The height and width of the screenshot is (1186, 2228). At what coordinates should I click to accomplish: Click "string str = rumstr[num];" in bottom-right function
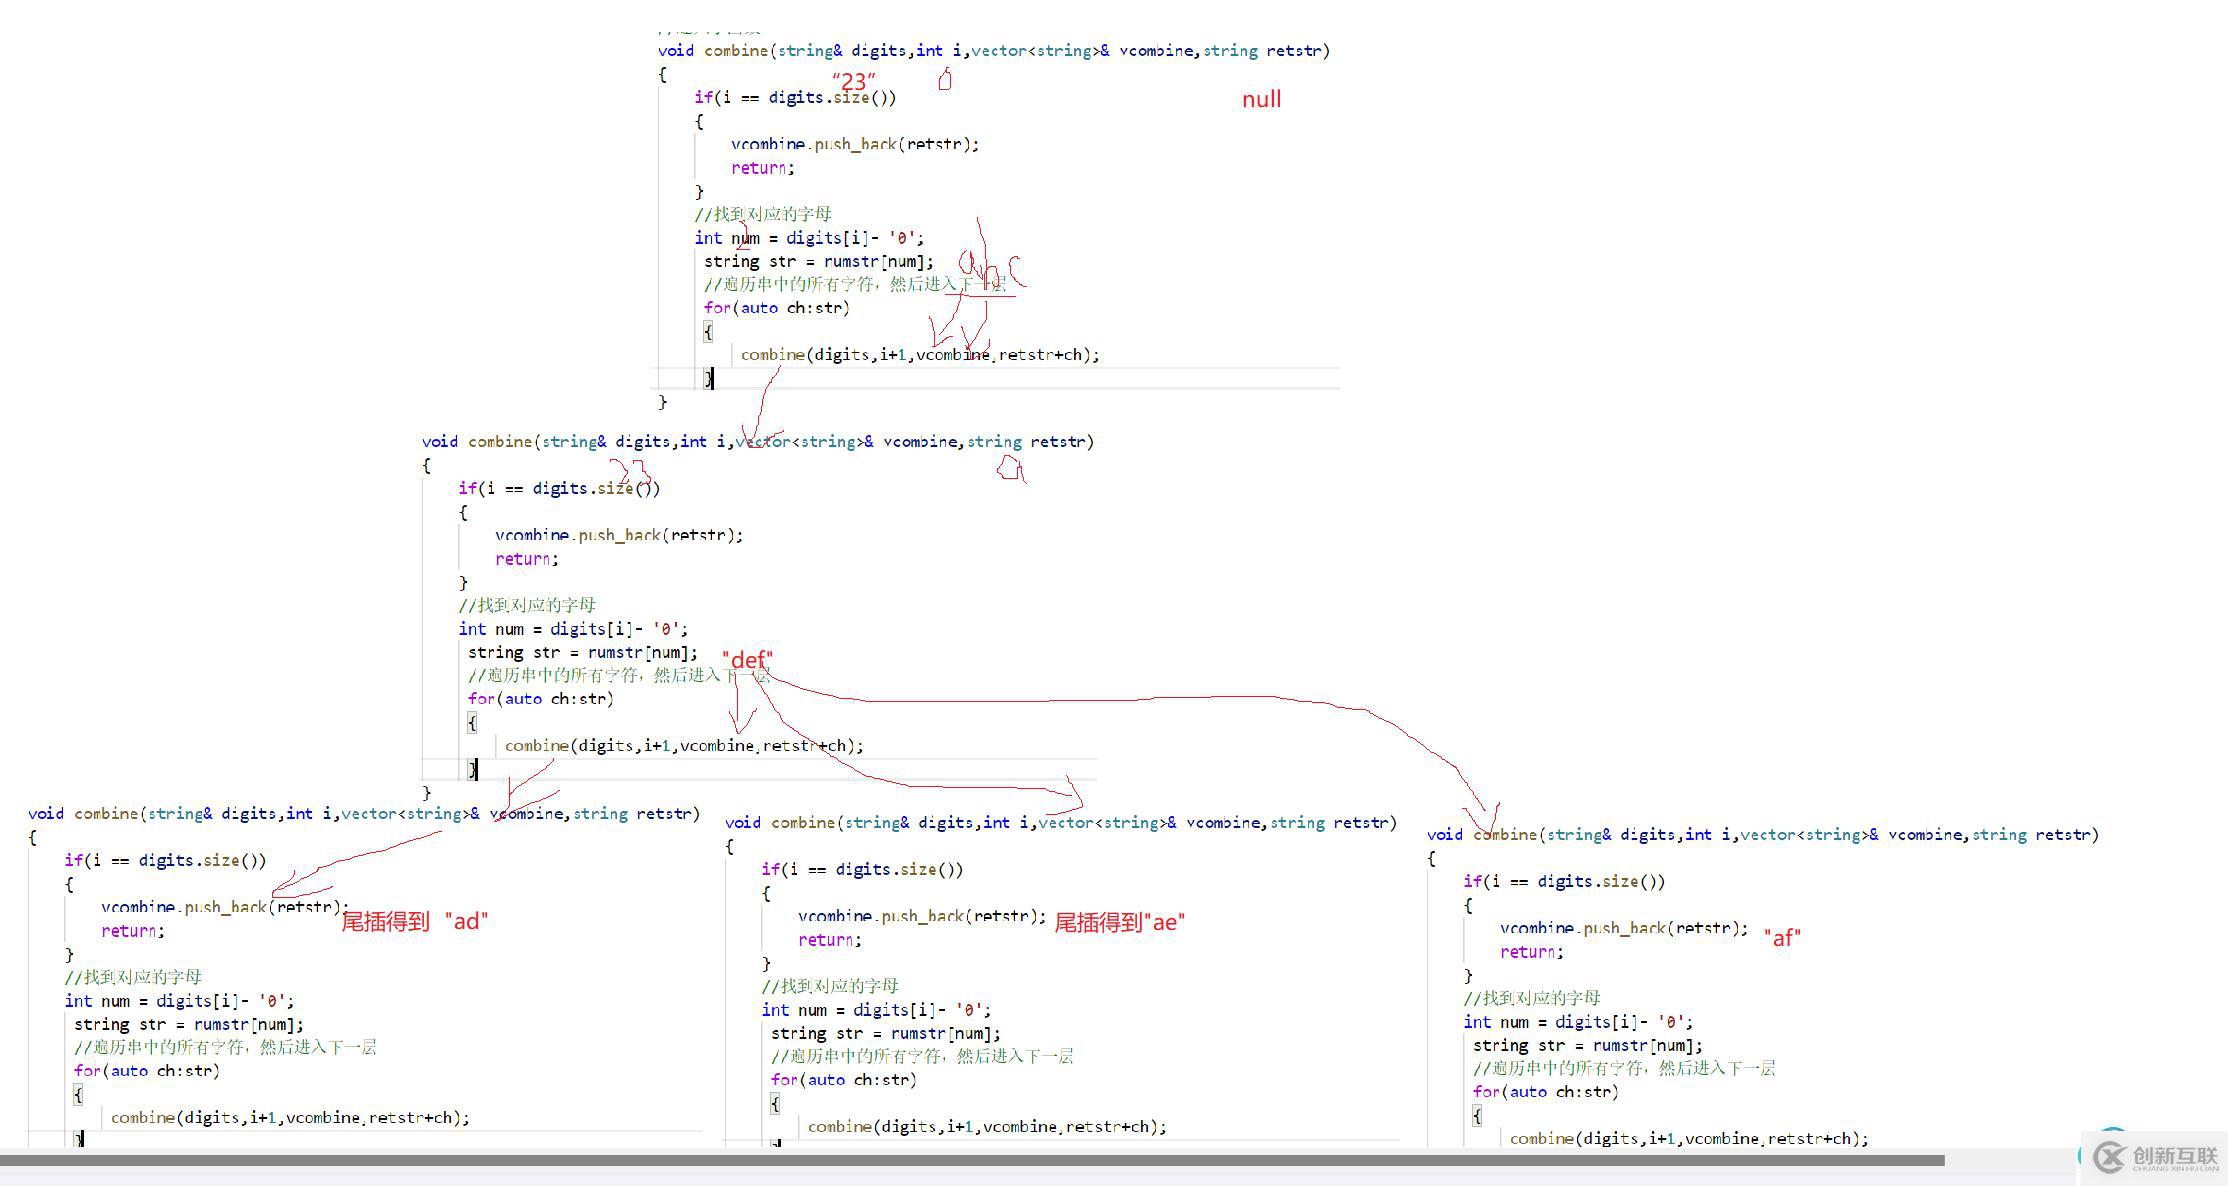click(x=1587, y=1046)
